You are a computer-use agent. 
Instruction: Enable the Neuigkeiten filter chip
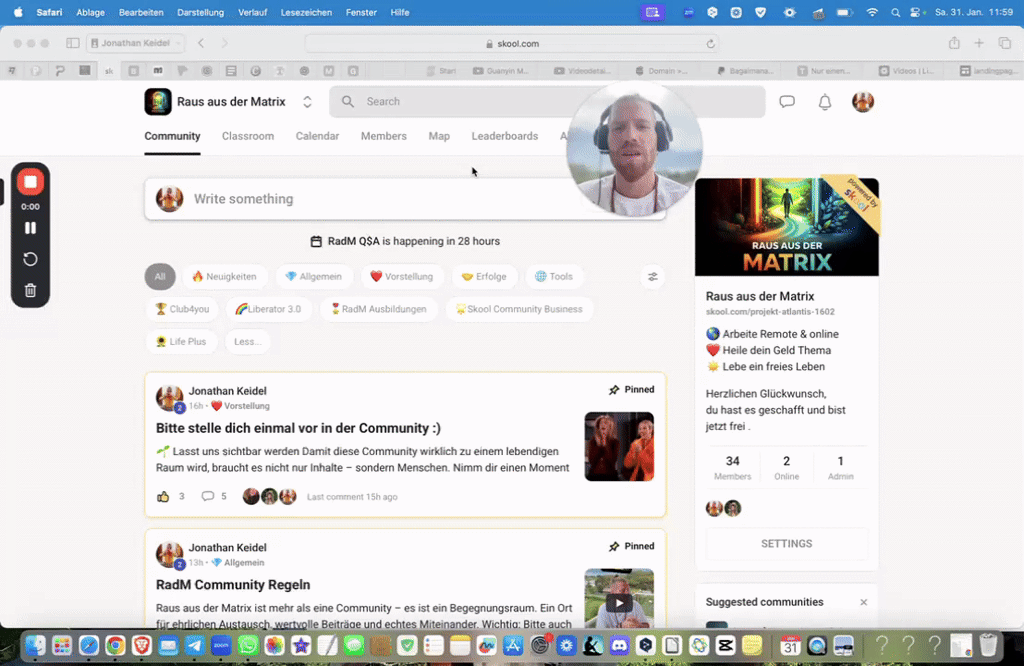[x=225, y=276]
